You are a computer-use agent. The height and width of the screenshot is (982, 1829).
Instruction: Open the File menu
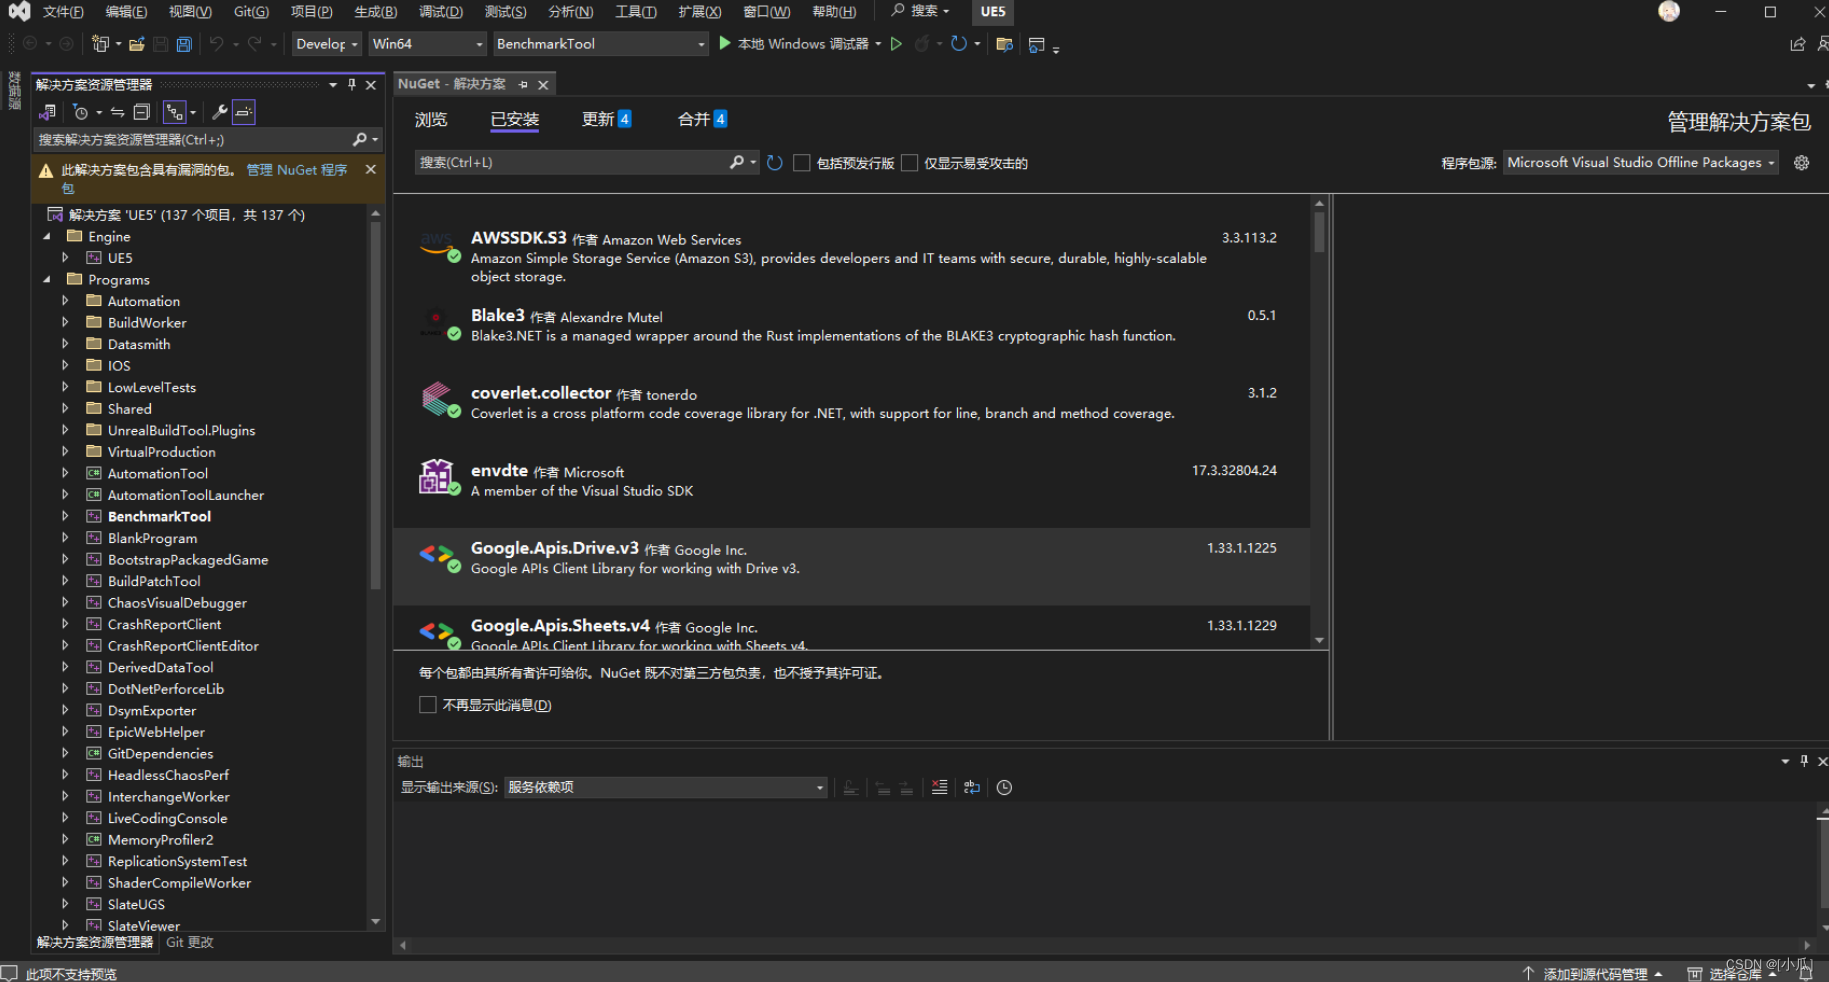pos(63,11)
